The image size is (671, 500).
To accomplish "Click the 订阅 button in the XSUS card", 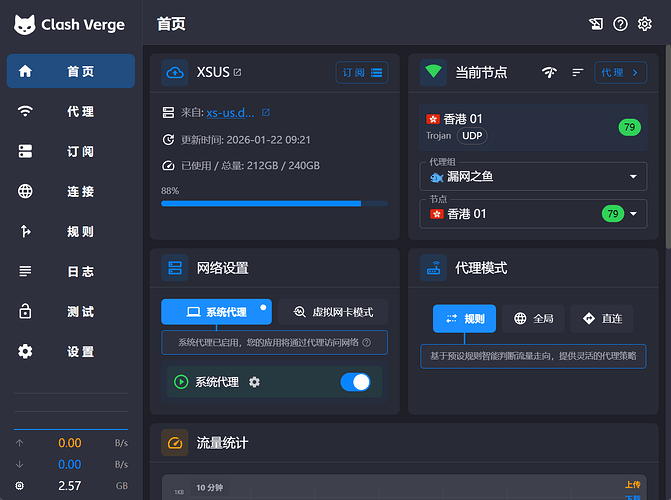I will [x=362, y=72].
